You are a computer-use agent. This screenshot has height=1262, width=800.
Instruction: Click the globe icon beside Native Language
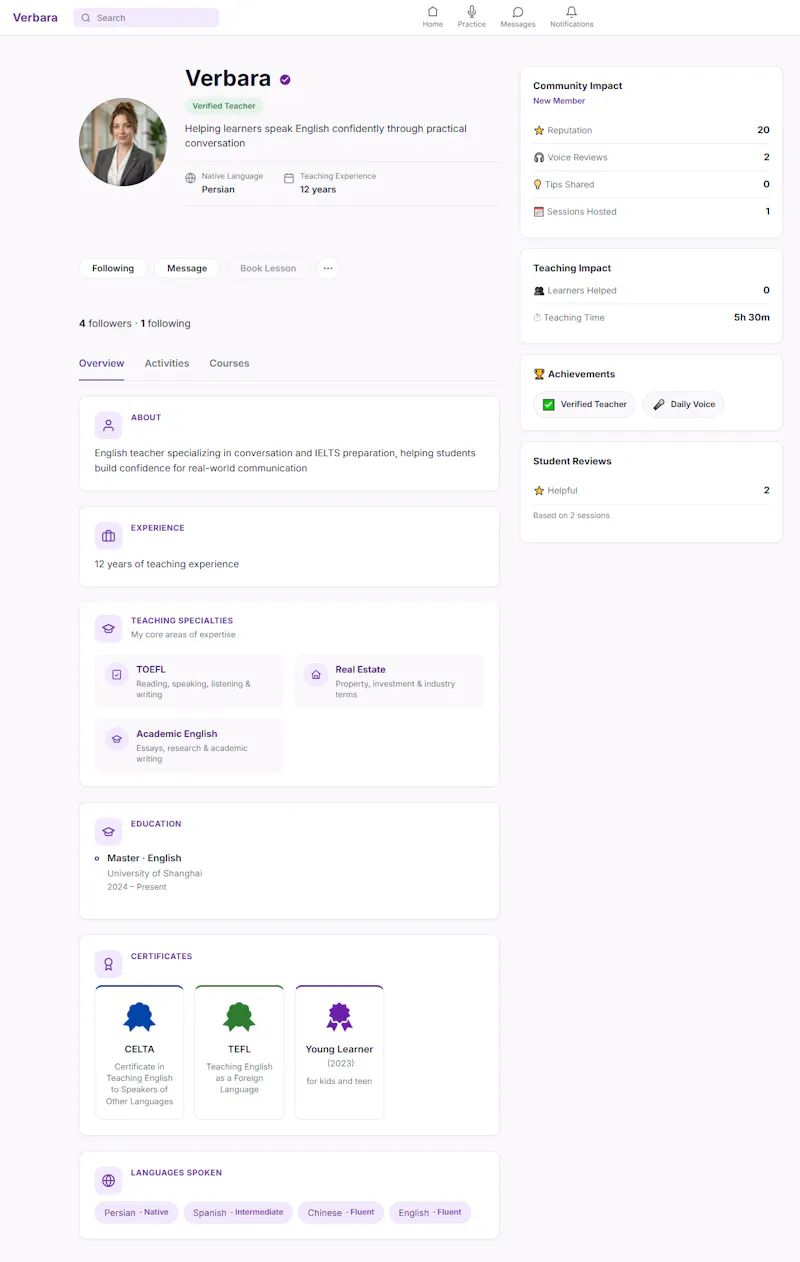pyautogui.click(x=190, y=178)
